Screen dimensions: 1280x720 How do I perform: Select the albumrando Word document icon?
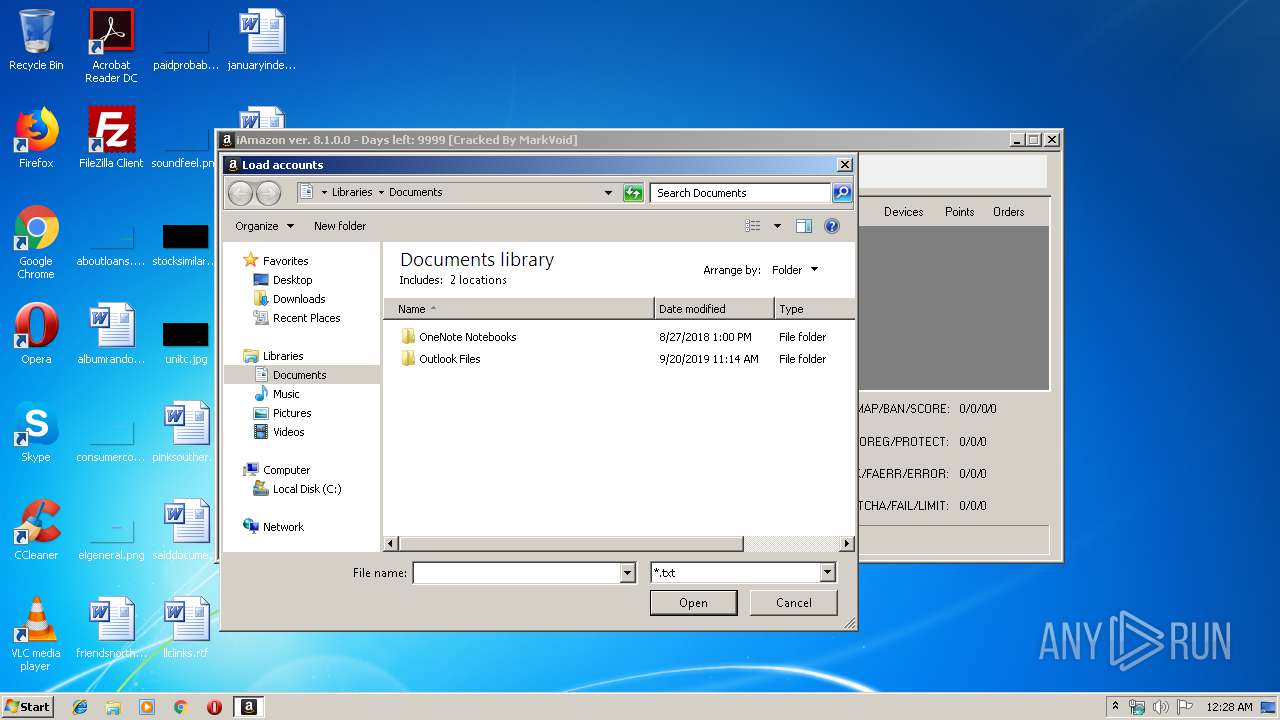[x=111, y=334]
